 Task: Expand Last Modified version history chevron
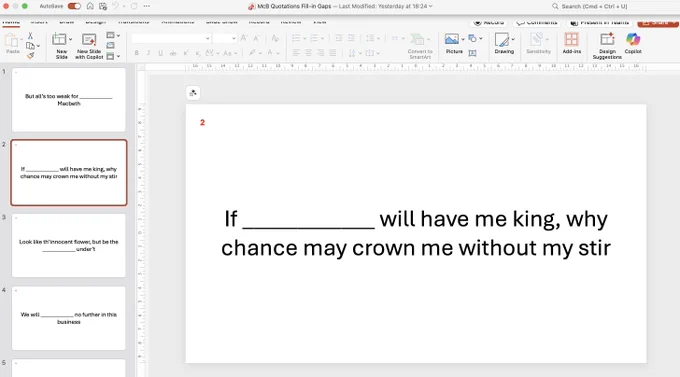pos(431,6)
